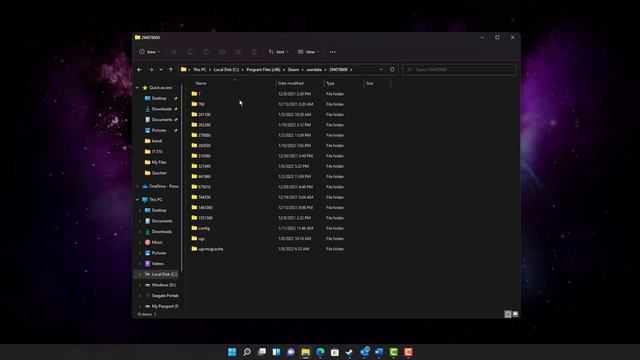Select My Passport drive in sidebar
Image resolution: width=640 pixels, height=360 pixels.
point(165,306)
